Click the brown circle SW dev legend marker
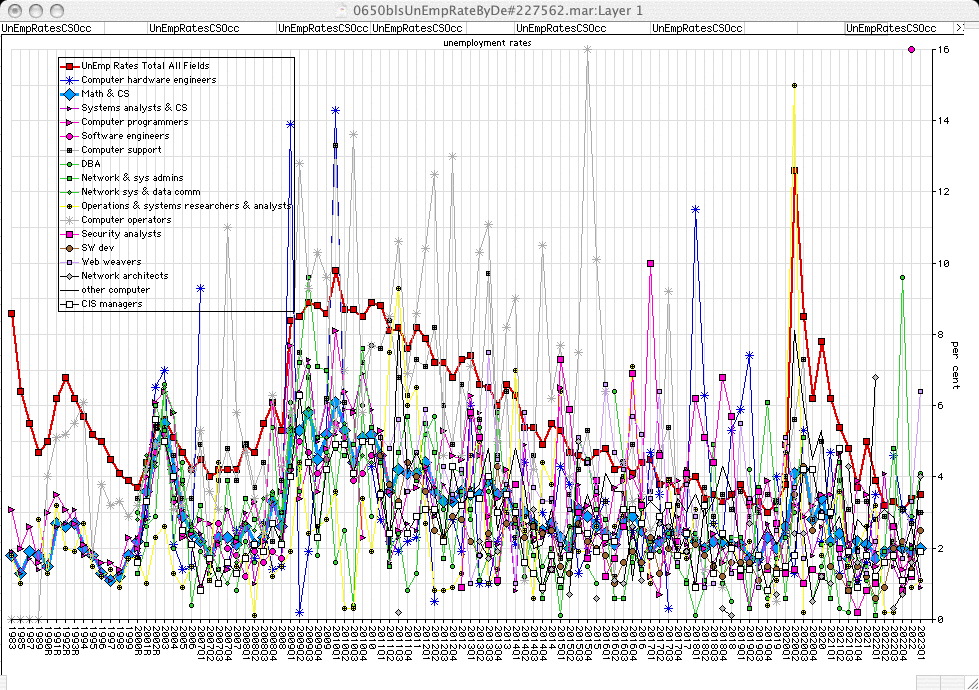Viewport: 979px width, 690px height. click(69, 248)
